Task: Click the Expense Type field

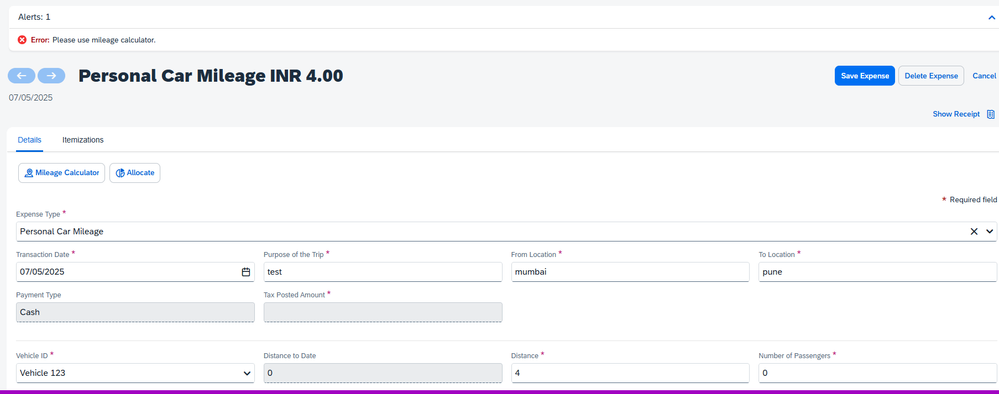Action: click(506, 232)
